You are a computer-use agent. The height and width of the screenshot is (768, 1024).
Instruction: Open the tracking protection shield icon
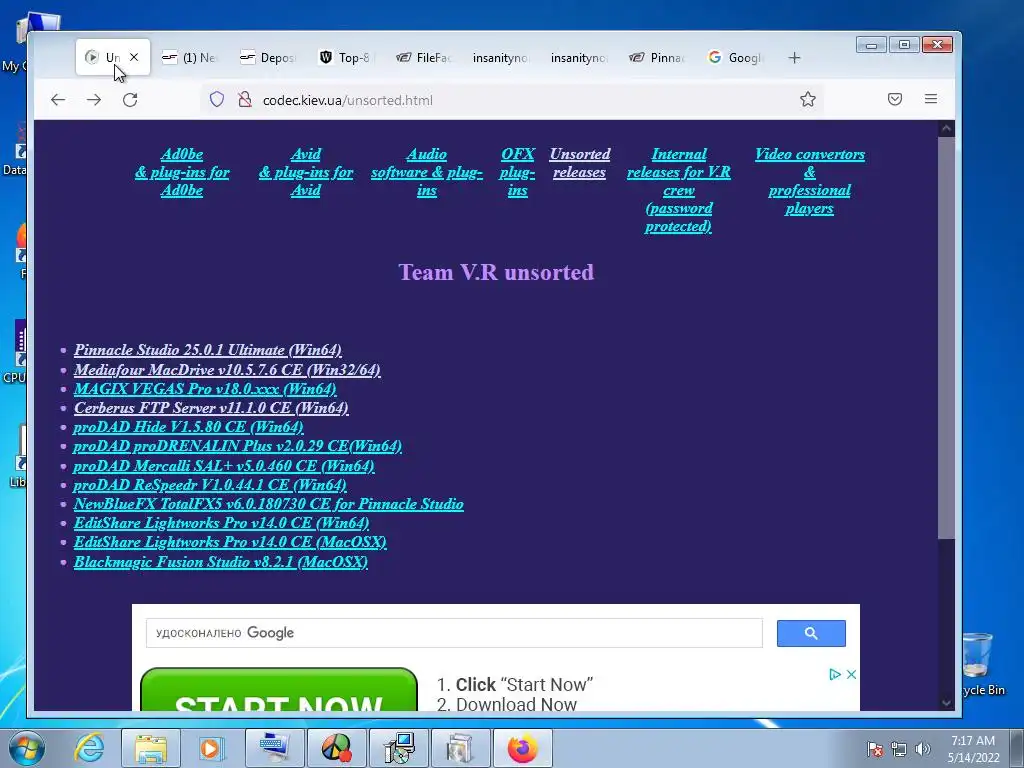217,99
